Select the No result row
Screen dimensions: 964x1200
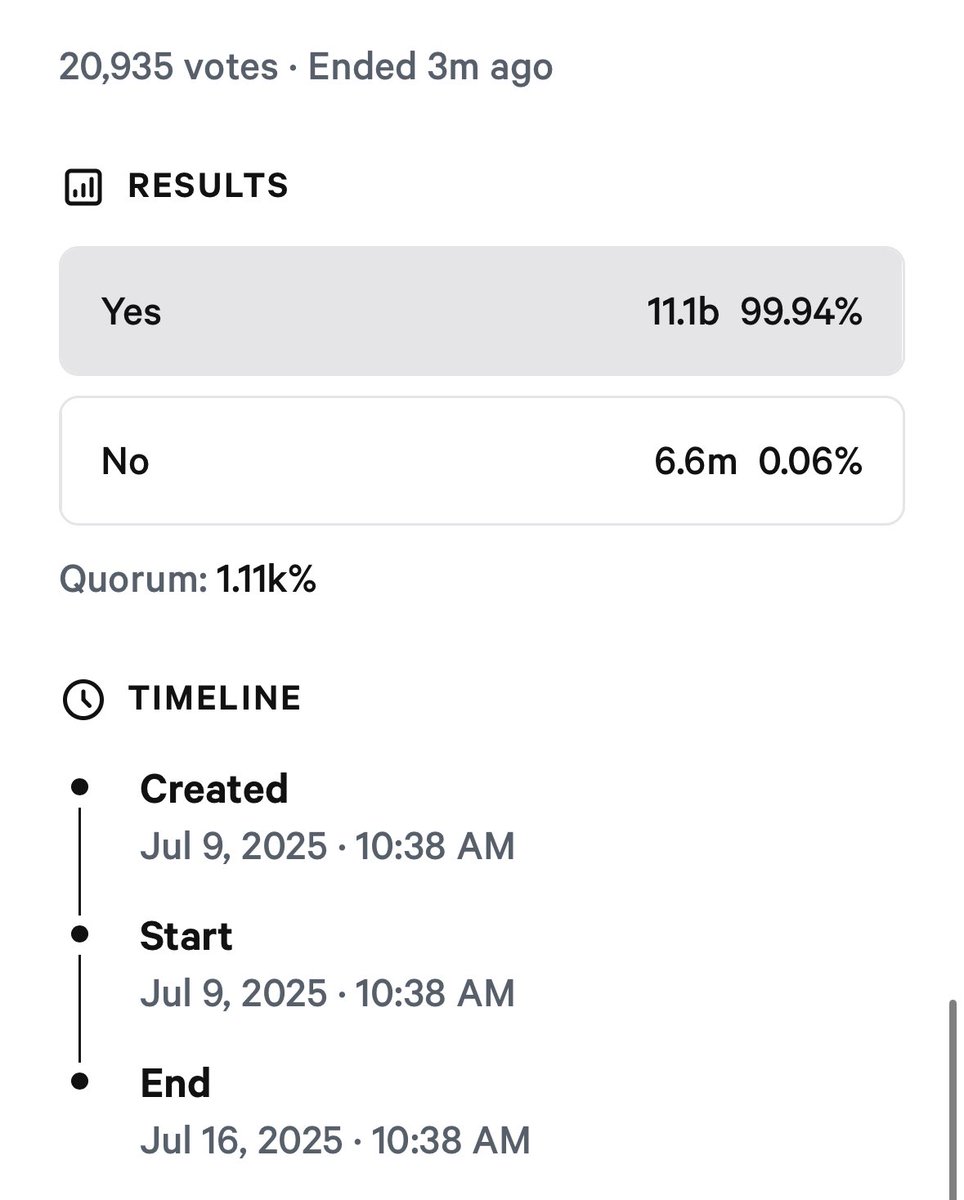pyautogui.click(x=481, y=461)
